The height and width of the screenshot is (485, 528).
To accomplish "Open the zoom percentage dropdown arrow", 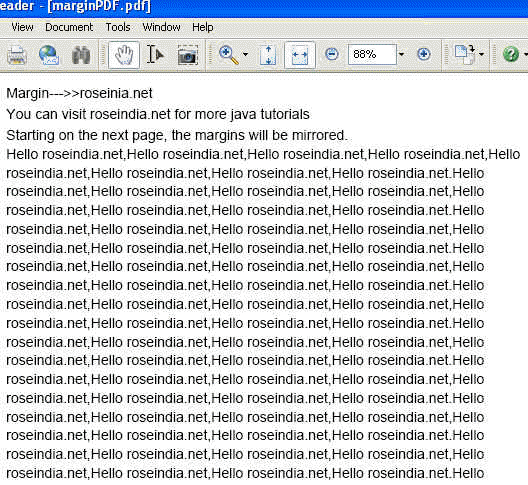I will [x=401, y=54].
